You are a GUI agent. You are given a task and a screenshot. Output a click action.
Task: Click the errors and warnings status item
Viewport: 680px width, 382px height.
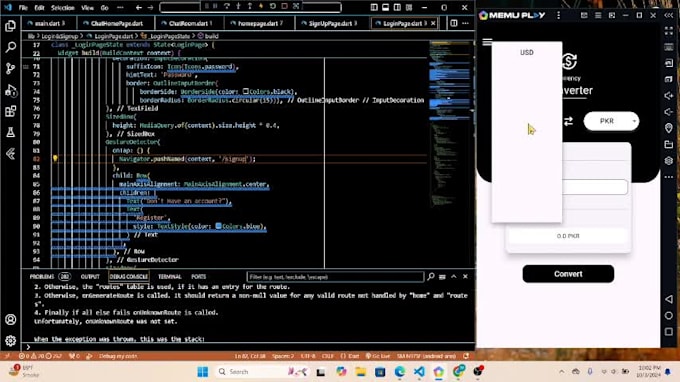point(40,356)
